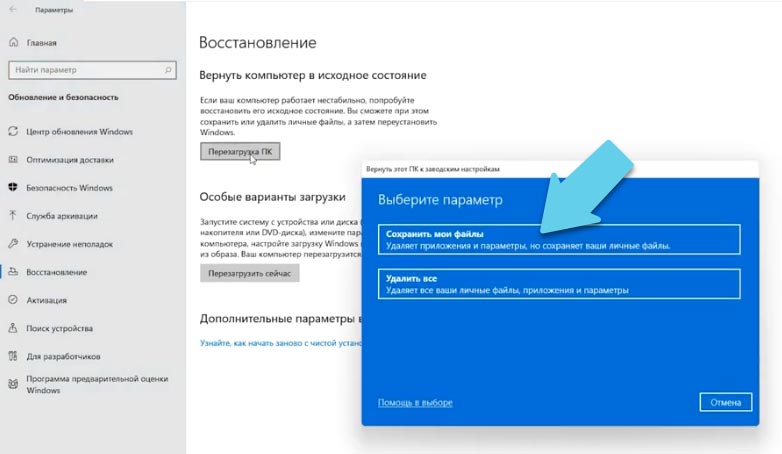The width and height of the screenshot is (782, 454).
Task: Open the Помощь в выборе link
Action: [x=415, y=403]
